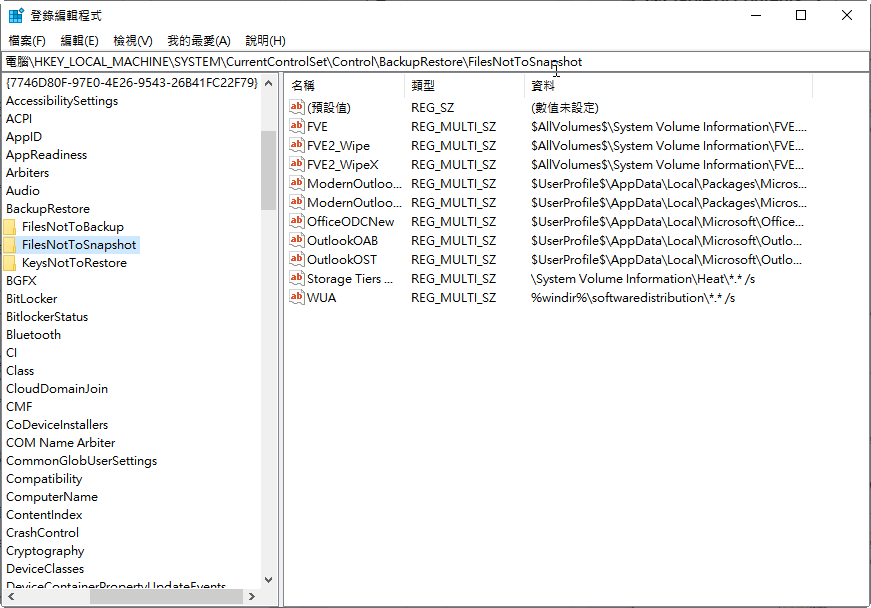
Task: Select the AppID key
Action: click(24, 137)
